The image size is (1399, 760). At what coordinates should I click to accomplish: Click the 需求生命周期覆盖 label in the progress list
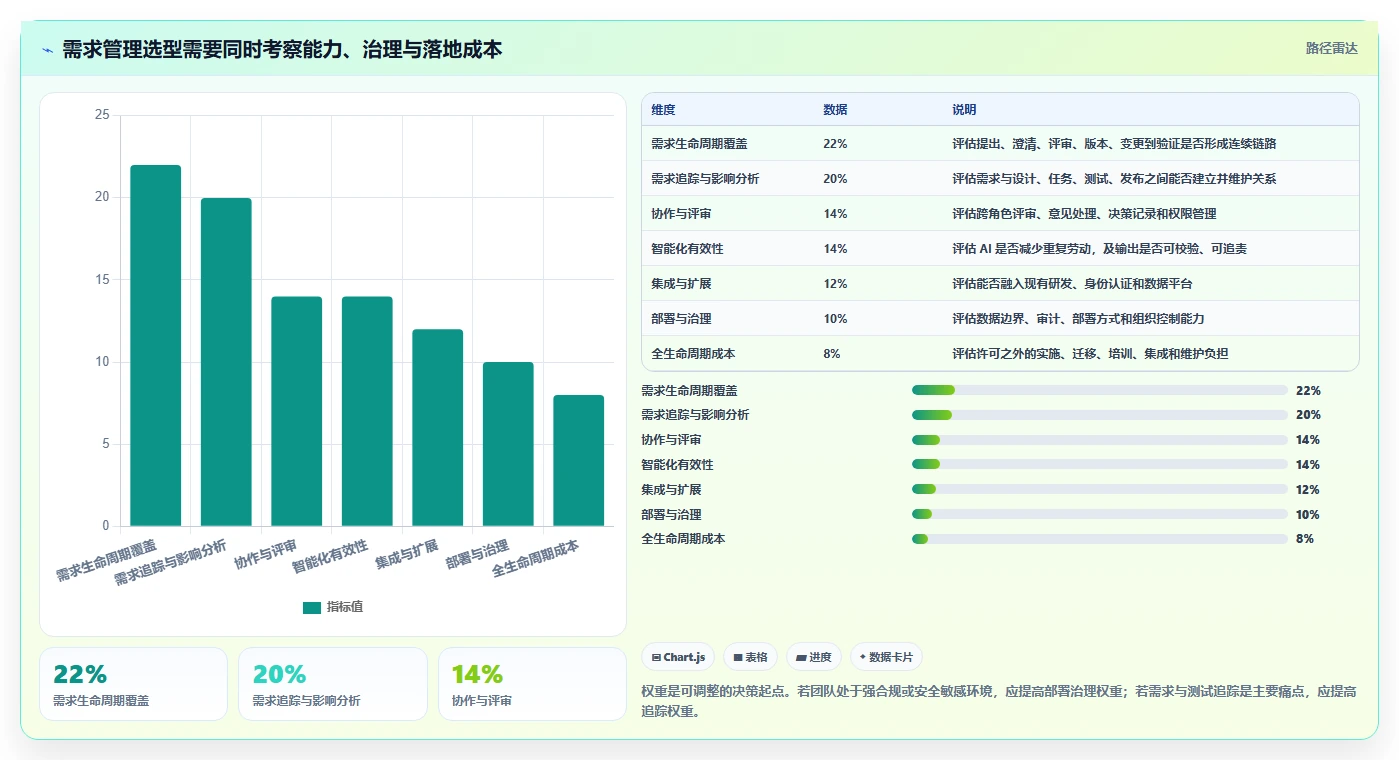click(689, 390)
